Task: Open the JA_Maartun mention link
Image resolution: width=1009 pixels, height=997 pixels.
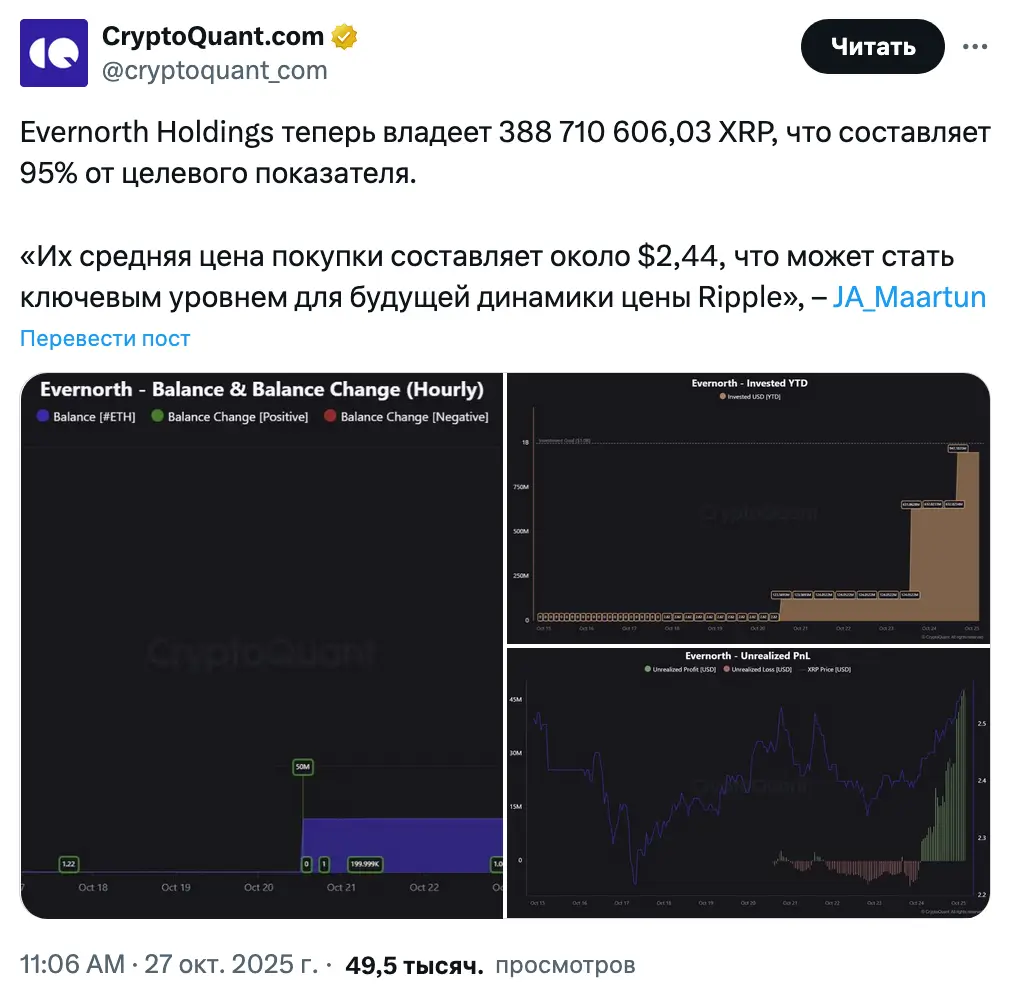Action: (909, 297)
